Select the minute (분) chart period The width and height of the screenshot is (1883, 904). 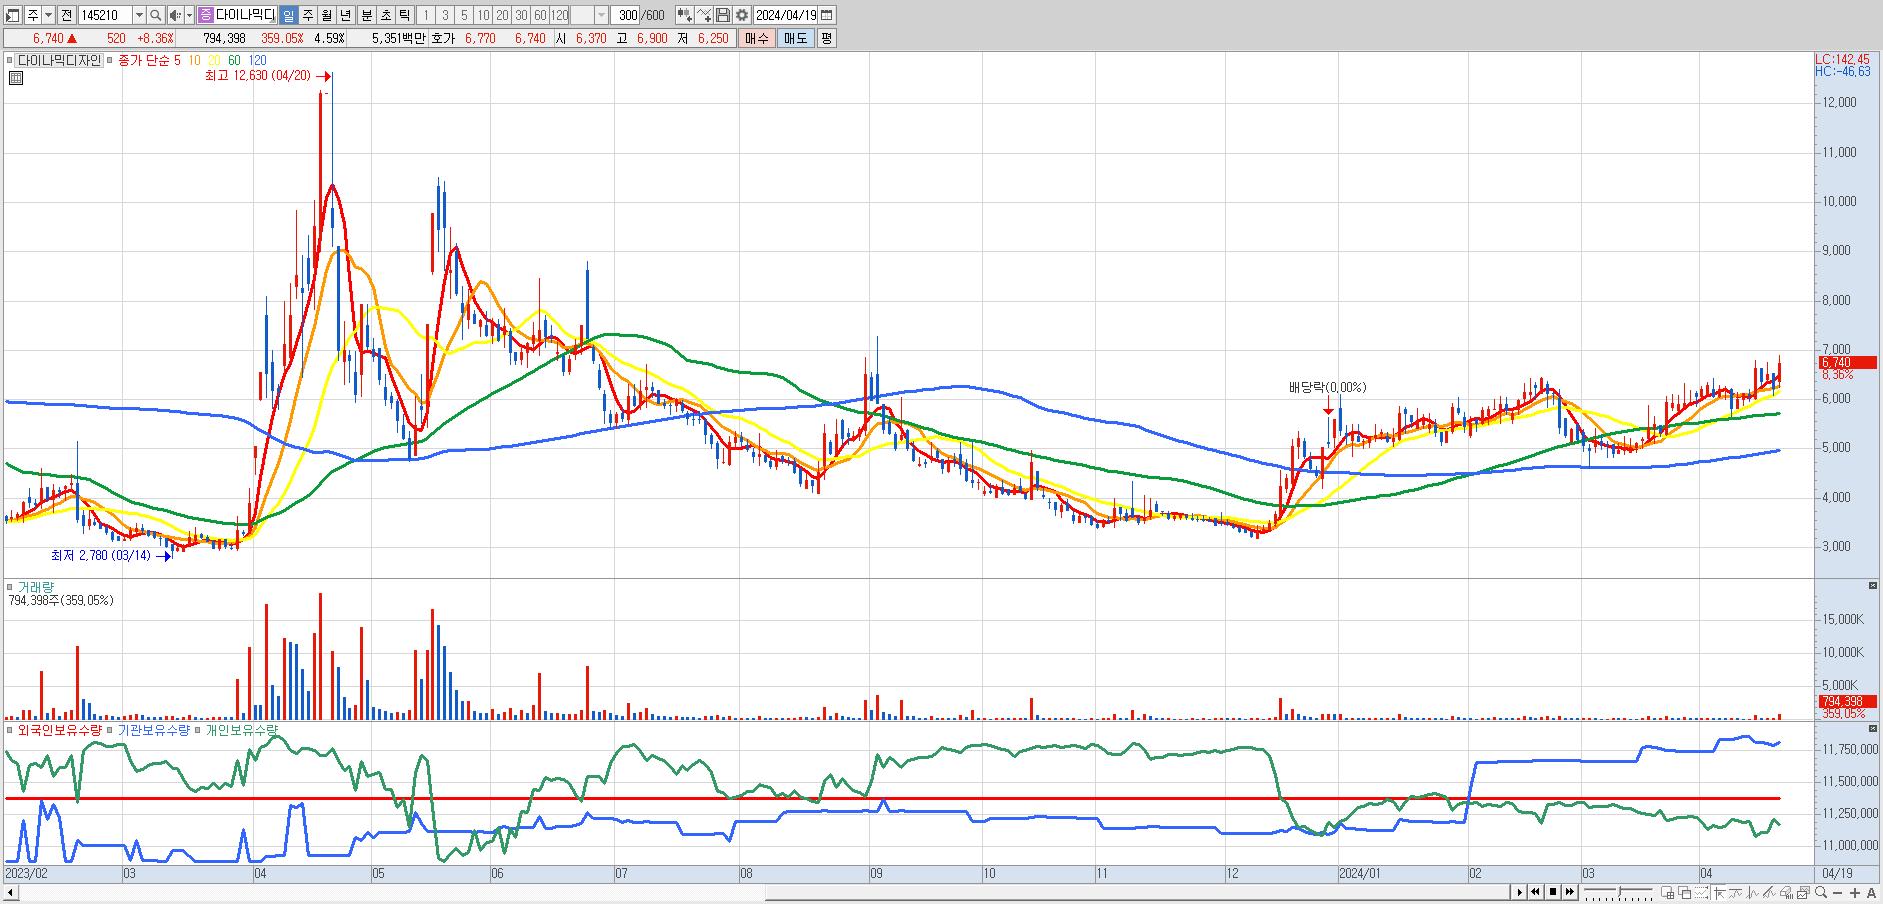pos(366,15)
